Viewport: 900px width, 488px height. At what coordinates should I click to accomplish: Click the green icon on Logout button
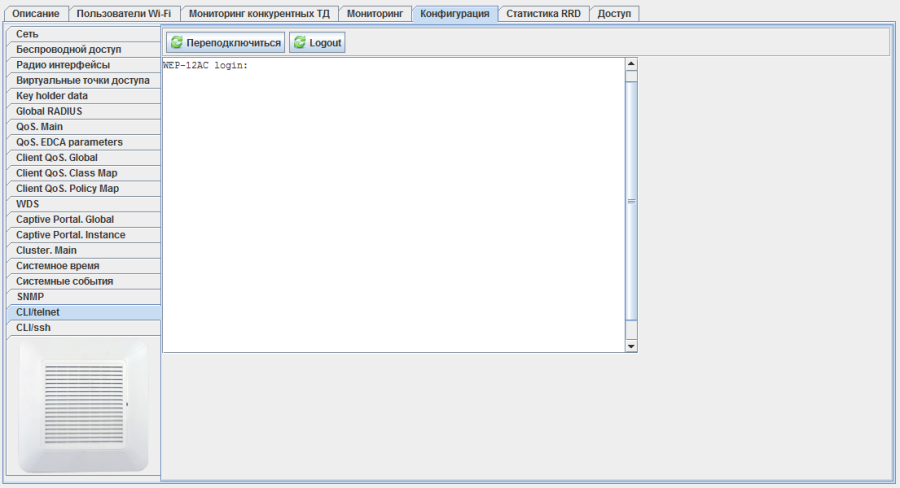click(x=300, y=42)
